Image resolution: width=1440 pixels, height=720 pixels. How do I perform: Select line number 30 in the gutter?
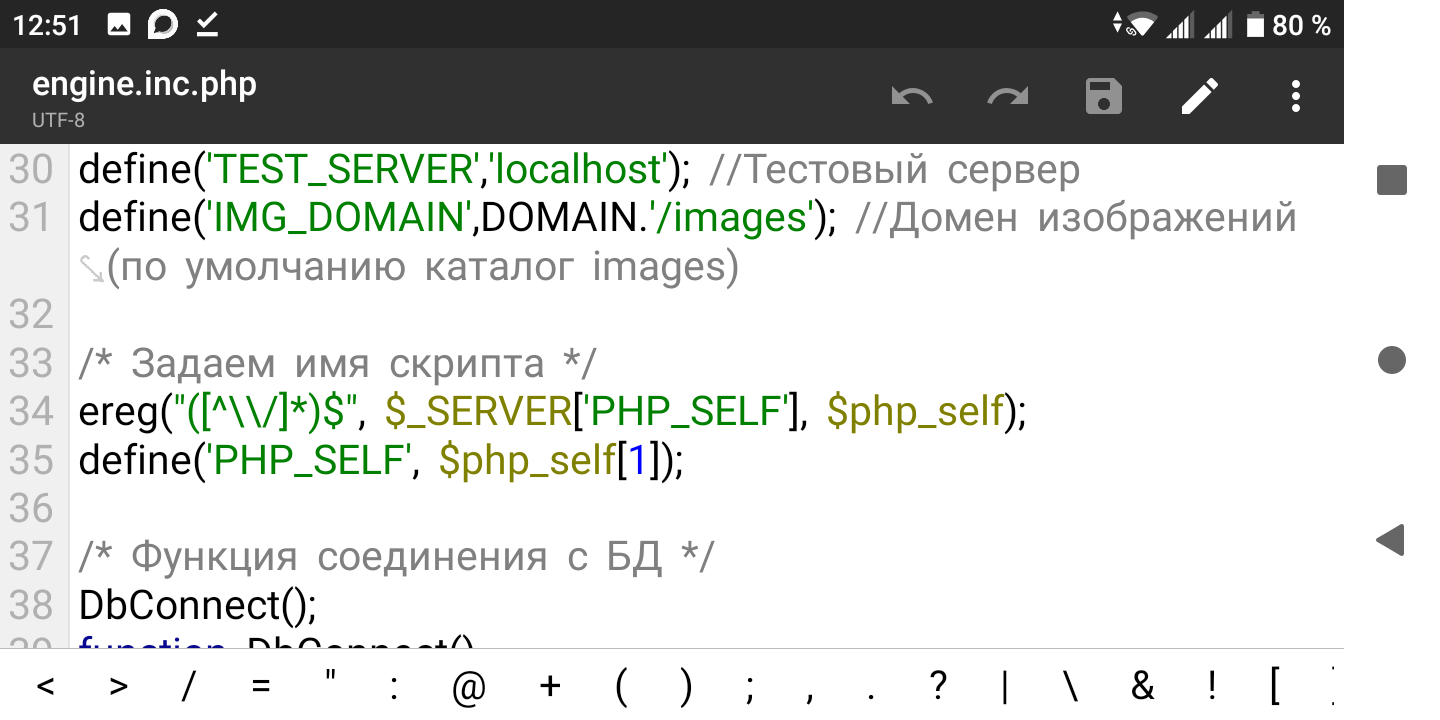pyautogui.click(x=31, y=170)
